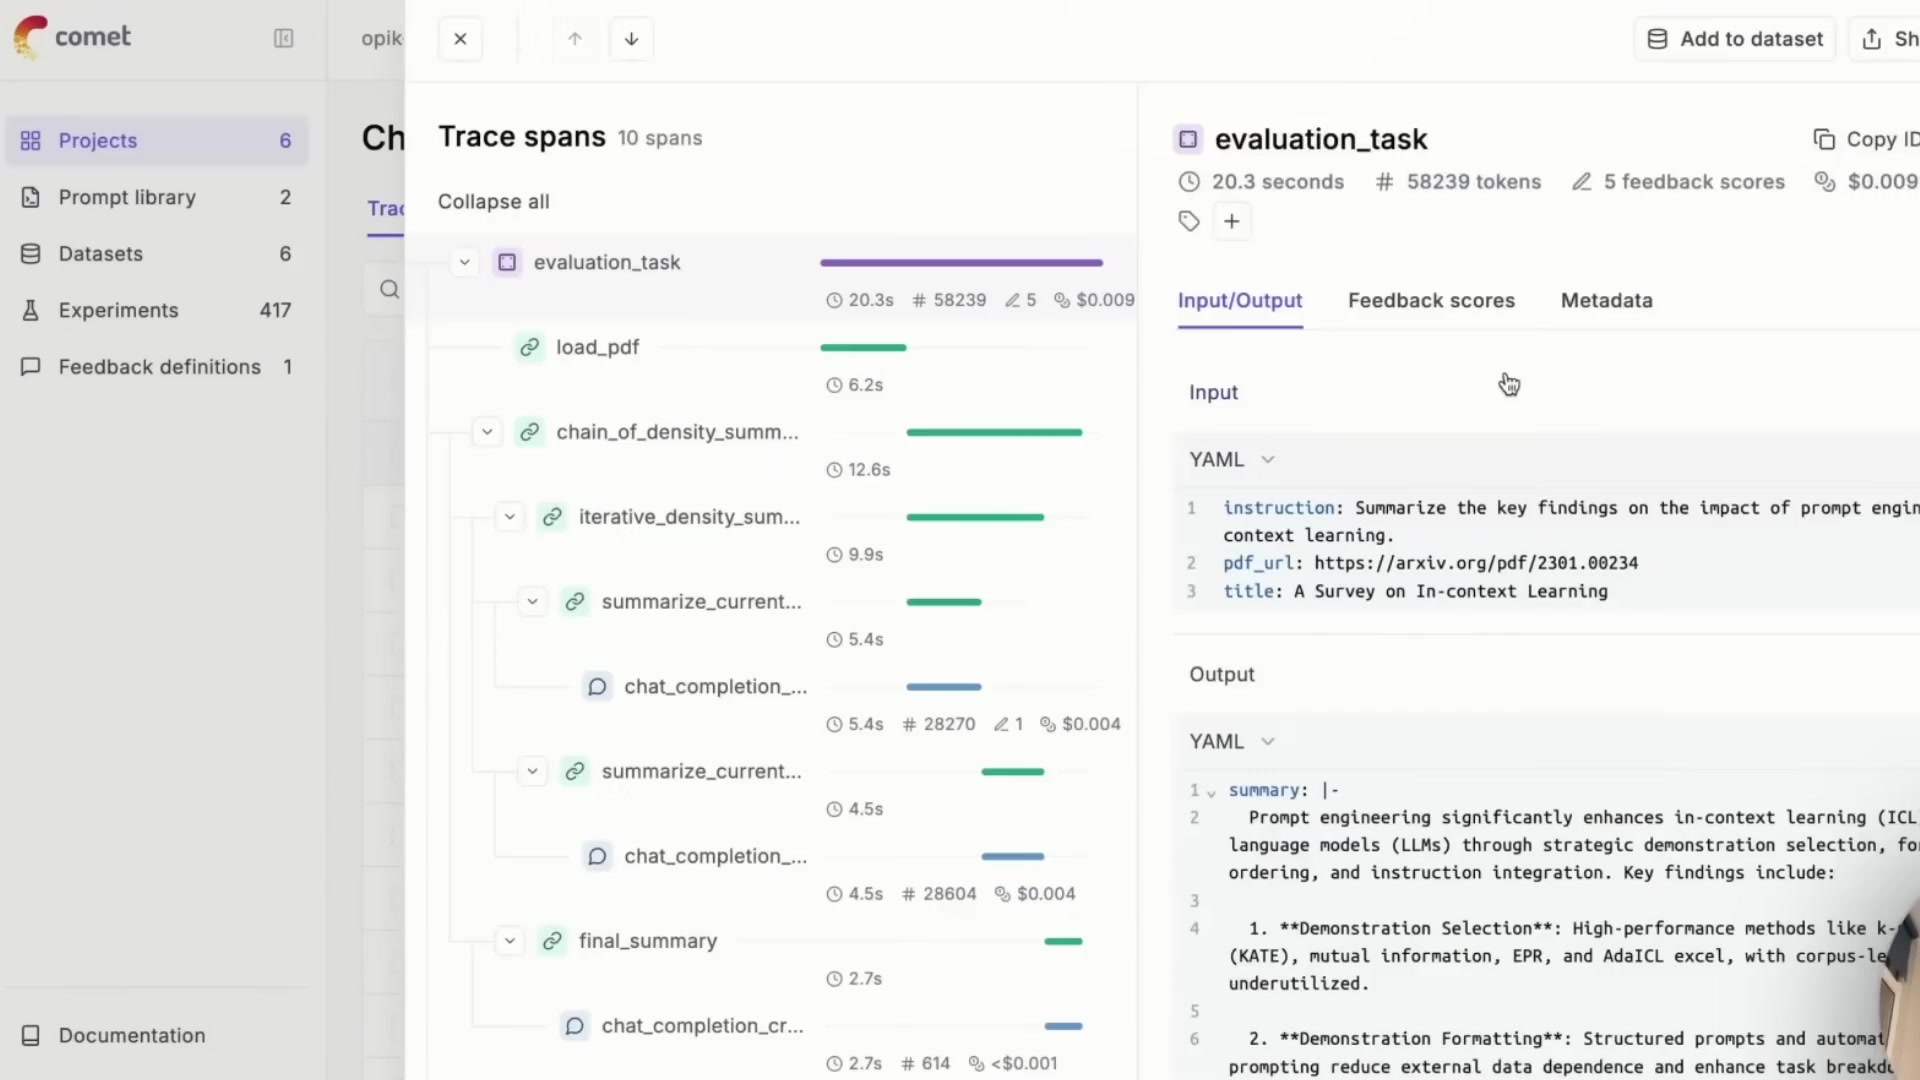Viewport: 1920px width, 1080px height.
Task: Fold the summary line in output
Action: (x=1211, y=792)
